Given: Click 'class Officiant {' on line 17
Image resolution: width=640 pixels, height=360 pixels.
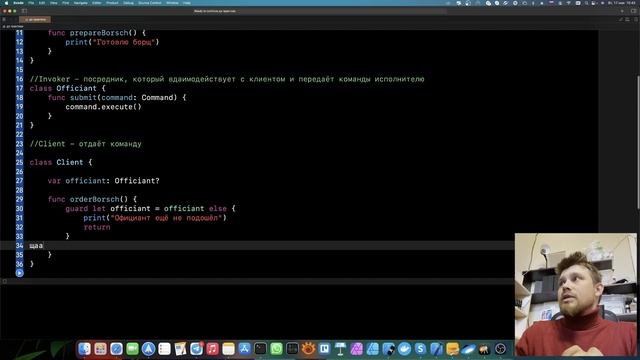Looking at the screenshot, I should pos(67,88).
